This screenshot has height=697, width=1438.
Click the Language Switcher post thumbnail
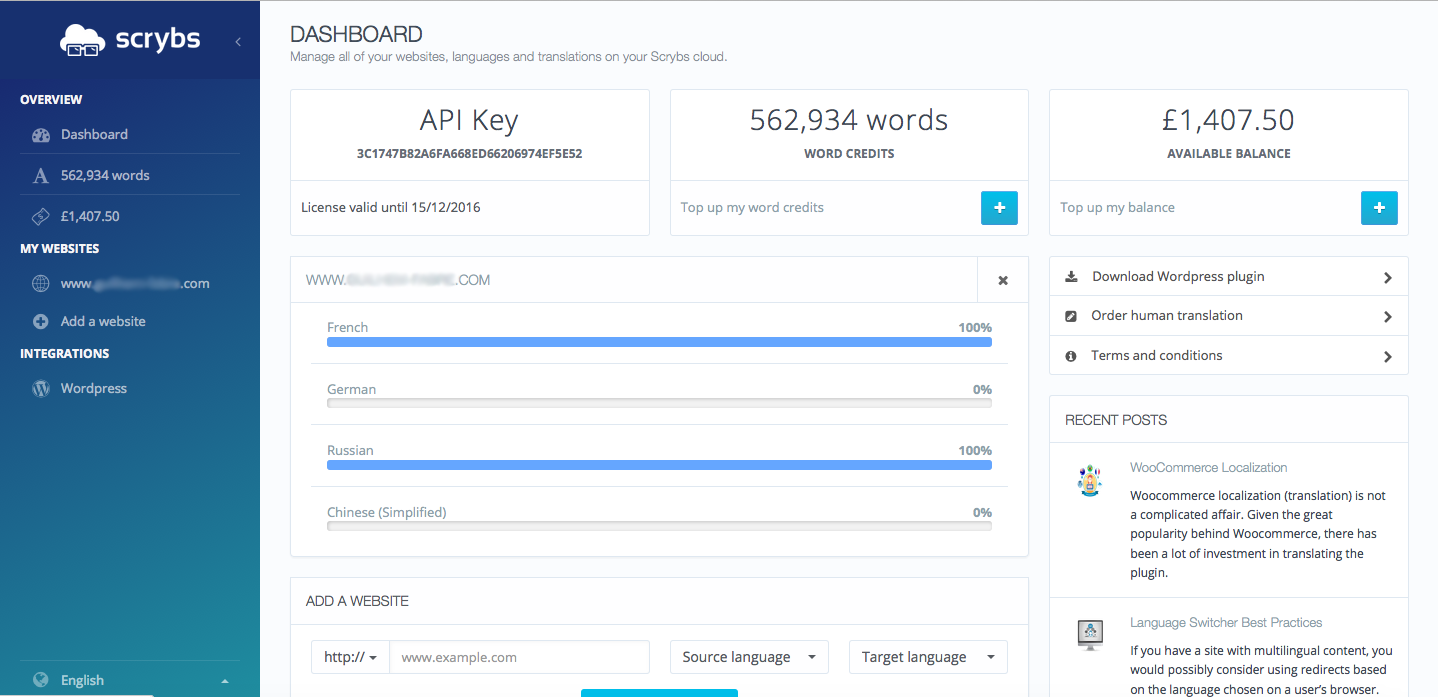coord(1089,635)
